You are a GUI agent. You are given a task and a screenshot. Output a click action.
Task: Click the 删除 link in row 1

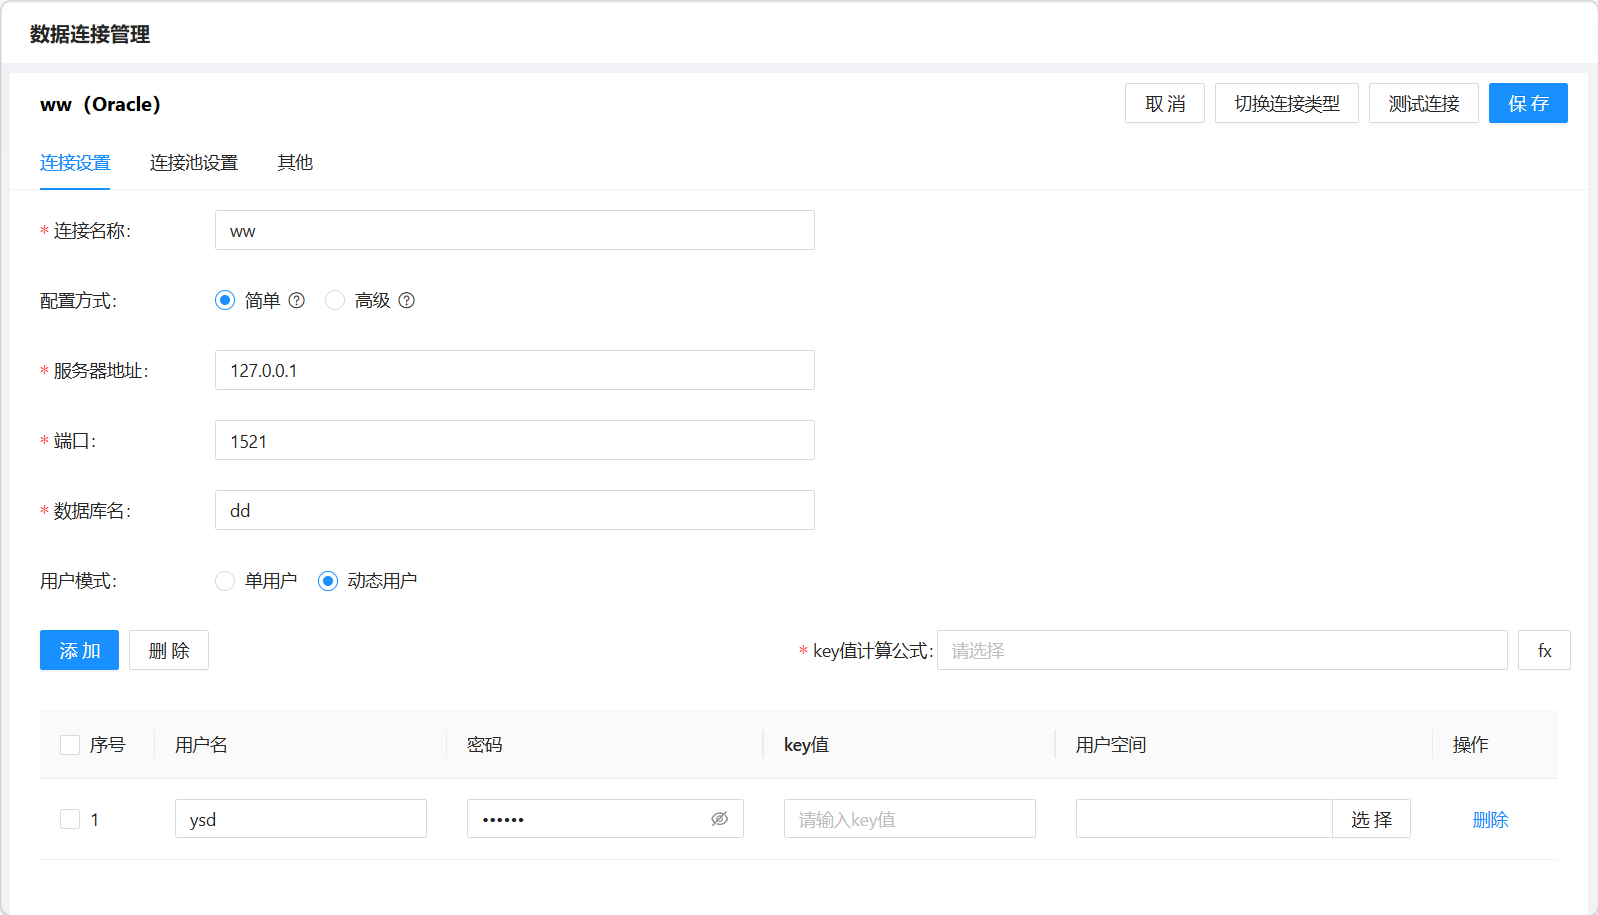coord(1490,820)
